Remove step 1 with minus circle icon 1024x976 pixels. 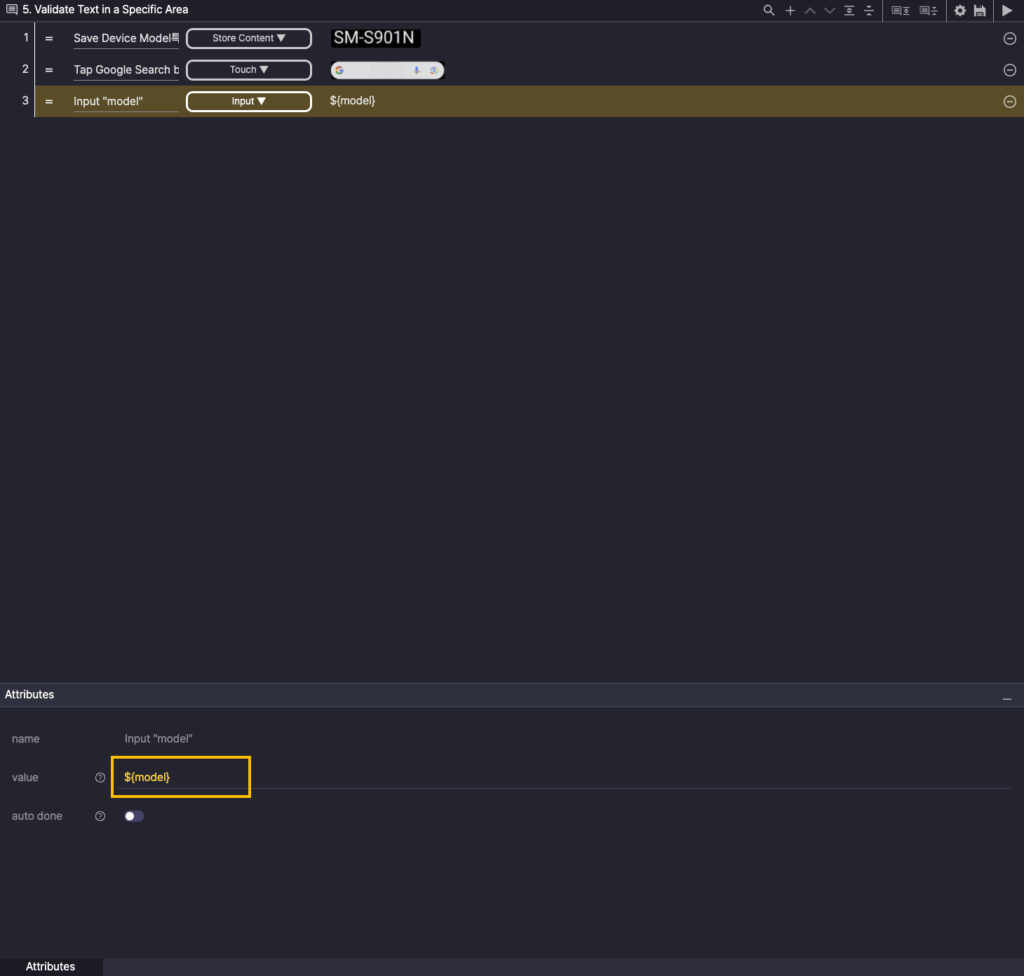coord(1009,39)
